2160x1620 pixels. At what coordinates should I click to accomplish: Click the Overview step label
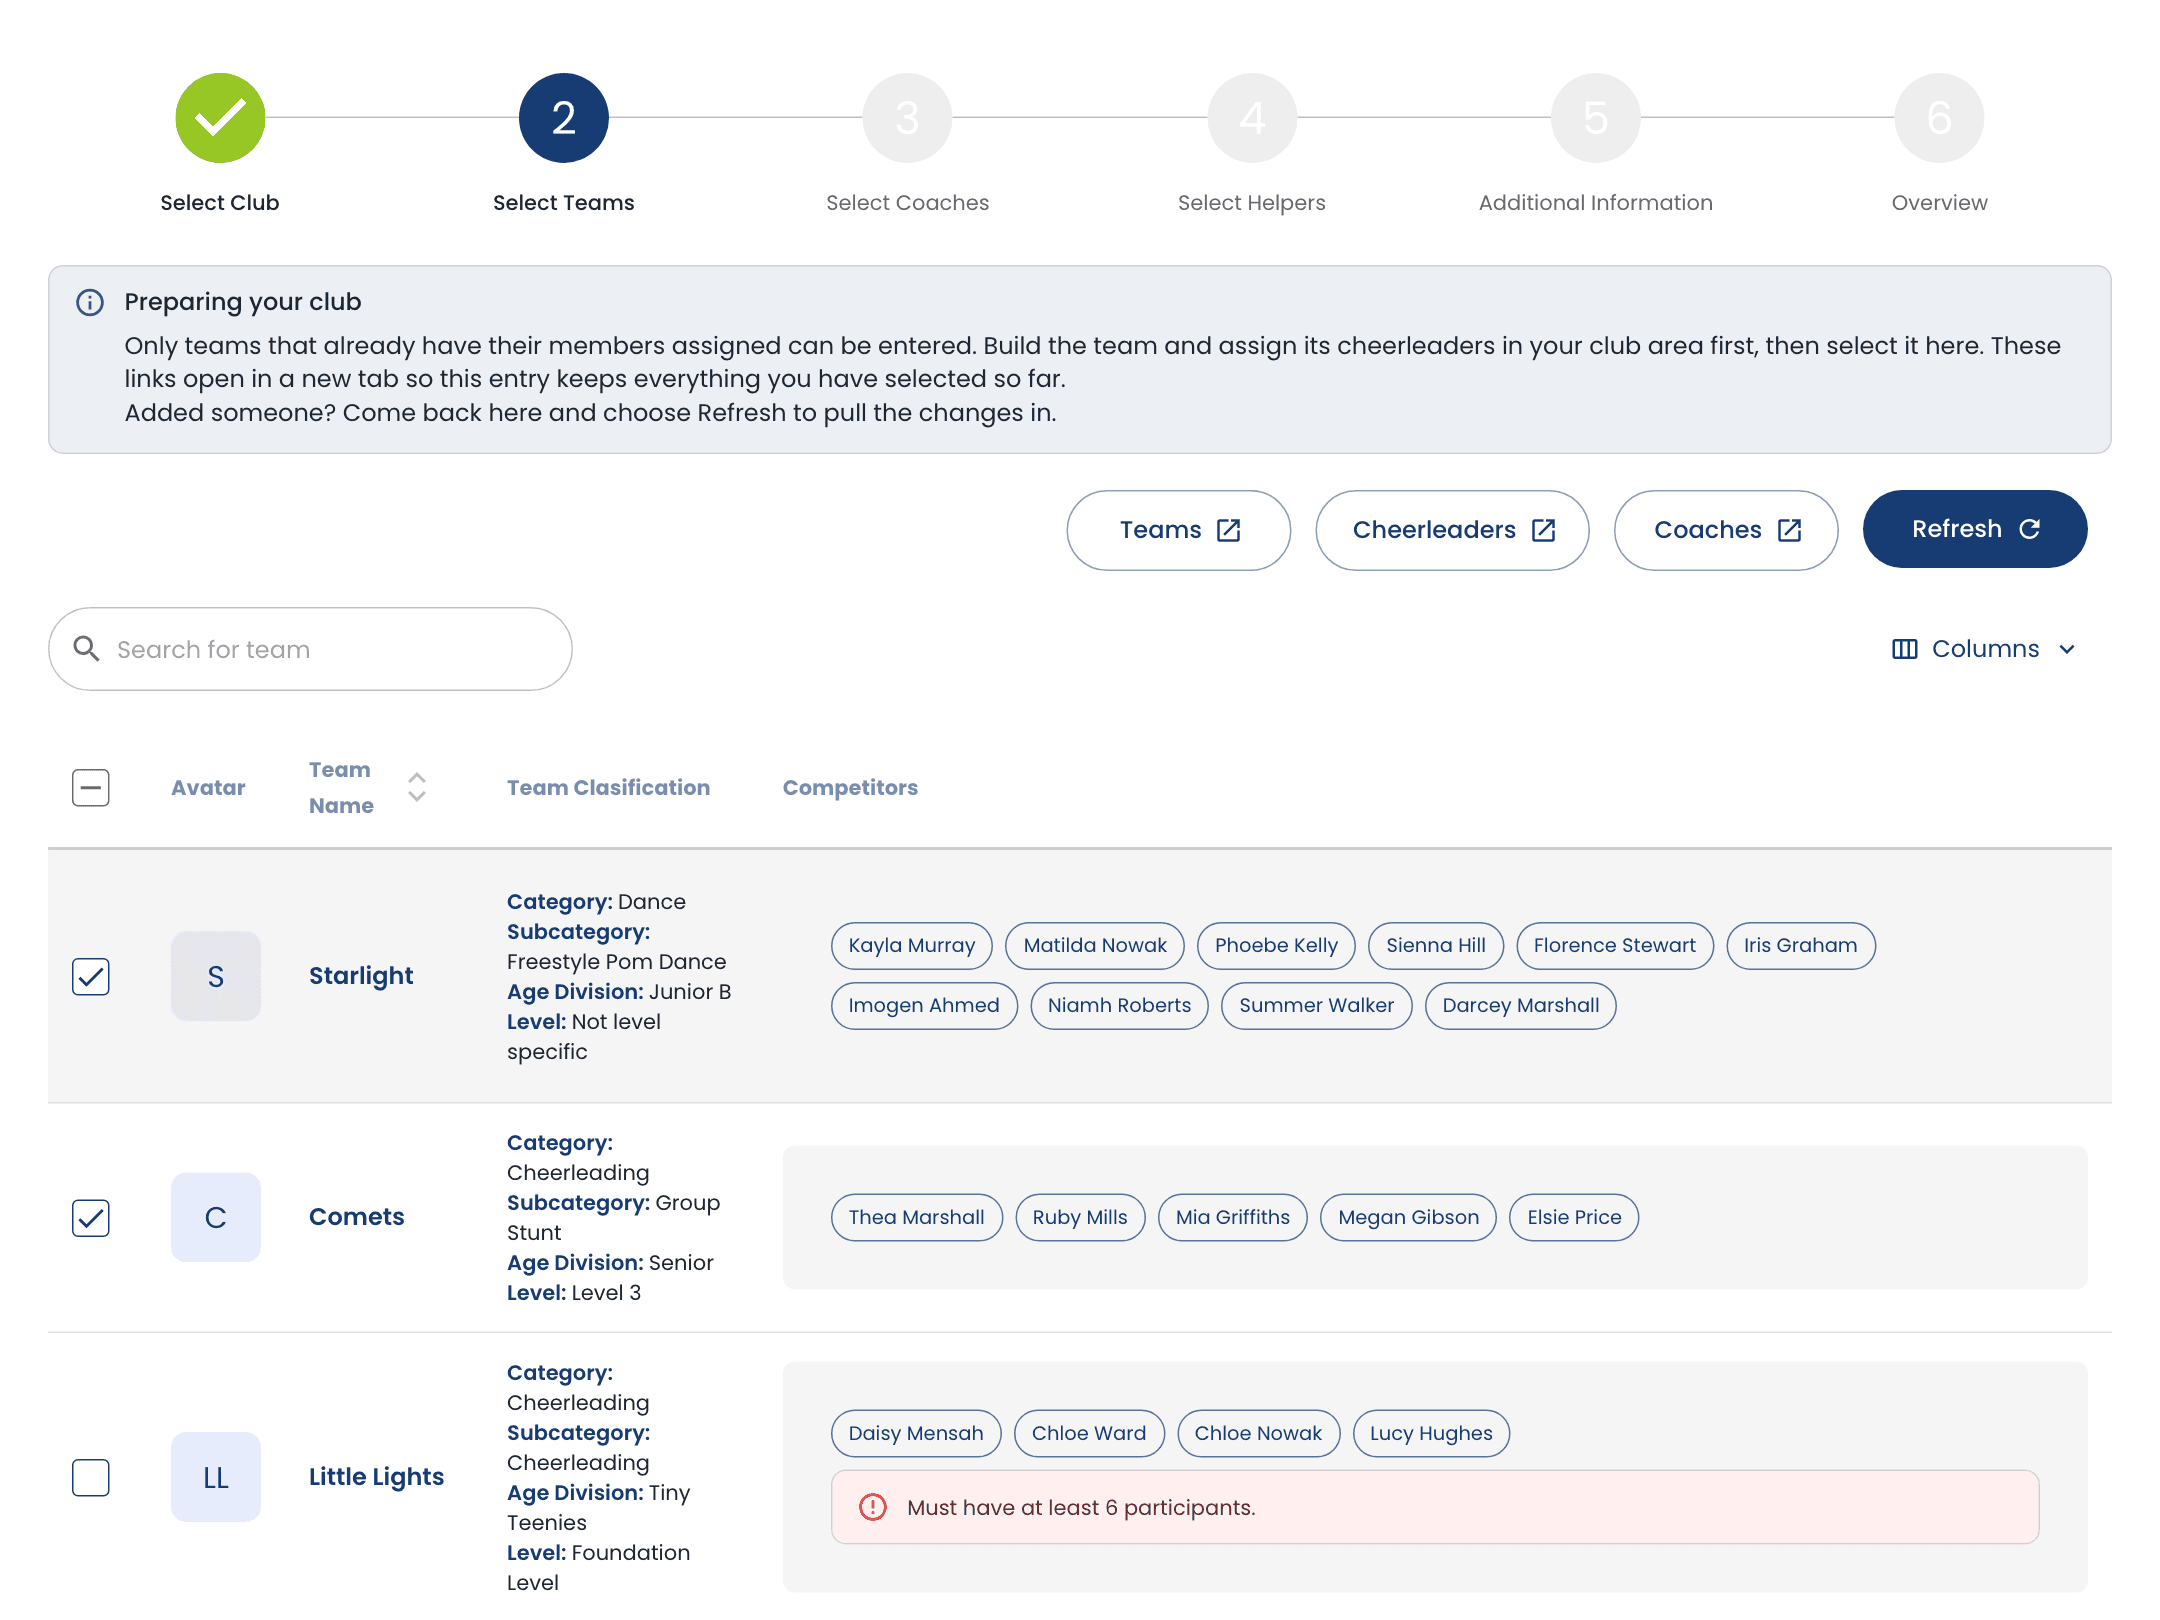(1940, 203)
